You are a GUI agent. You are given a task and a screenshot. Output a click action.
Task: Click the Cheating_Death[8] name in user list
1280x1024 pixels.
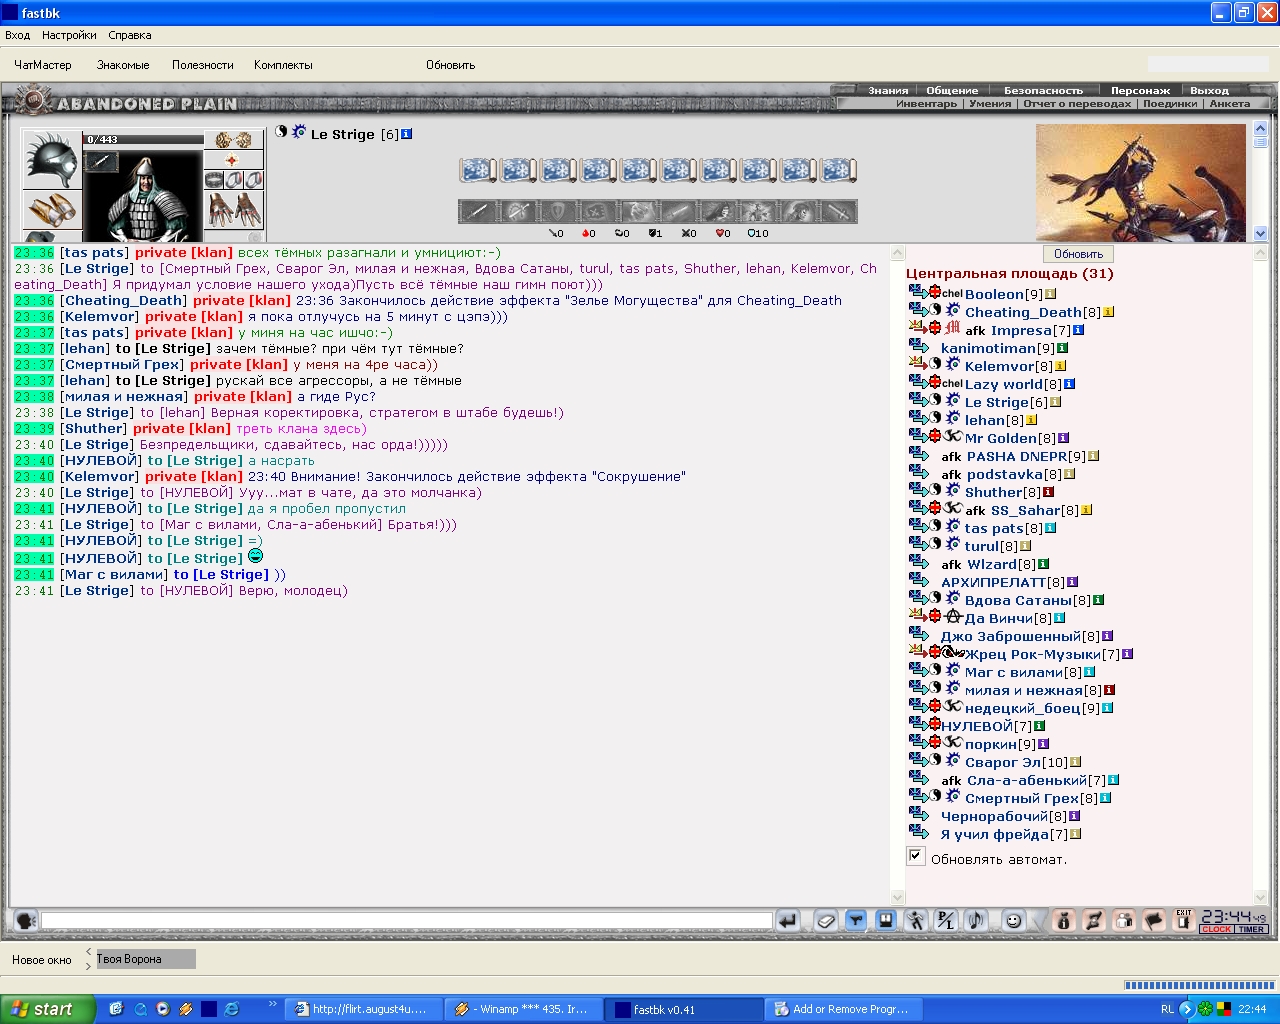1033,312
